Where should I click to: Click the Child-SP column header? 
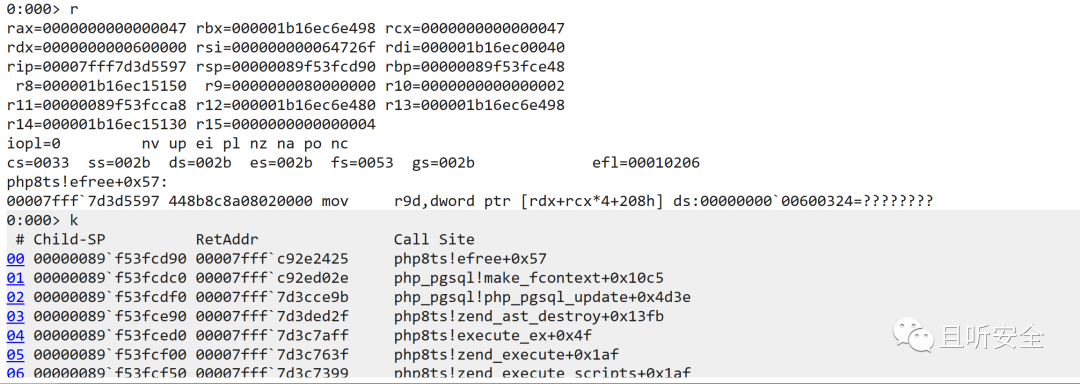tap(65, 239)
